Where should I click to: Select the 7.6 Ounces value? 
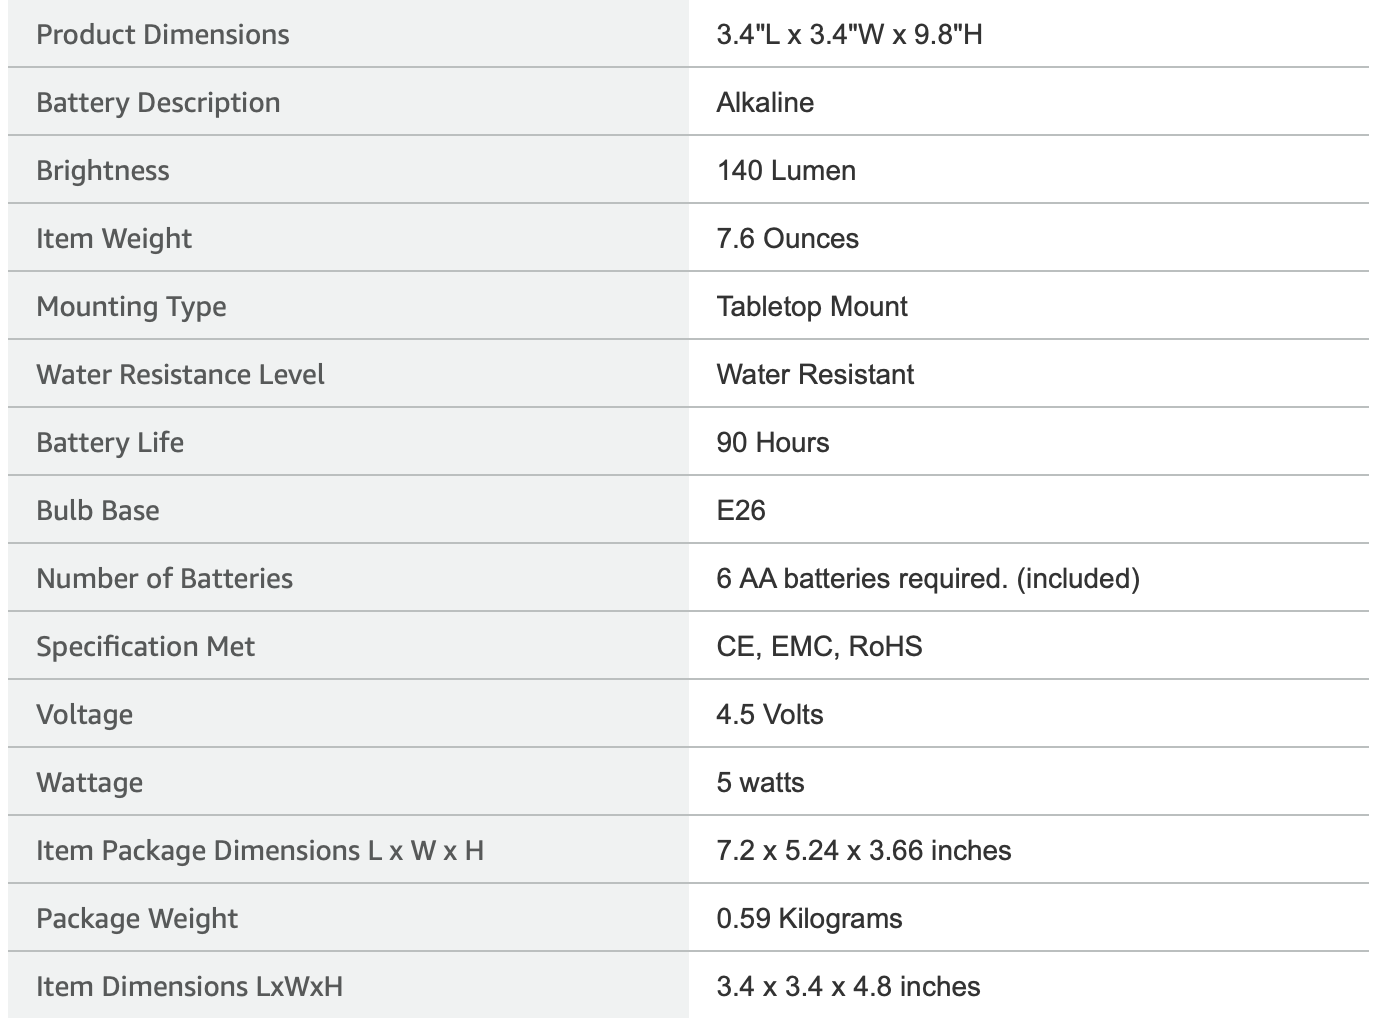tap(787, 239)
